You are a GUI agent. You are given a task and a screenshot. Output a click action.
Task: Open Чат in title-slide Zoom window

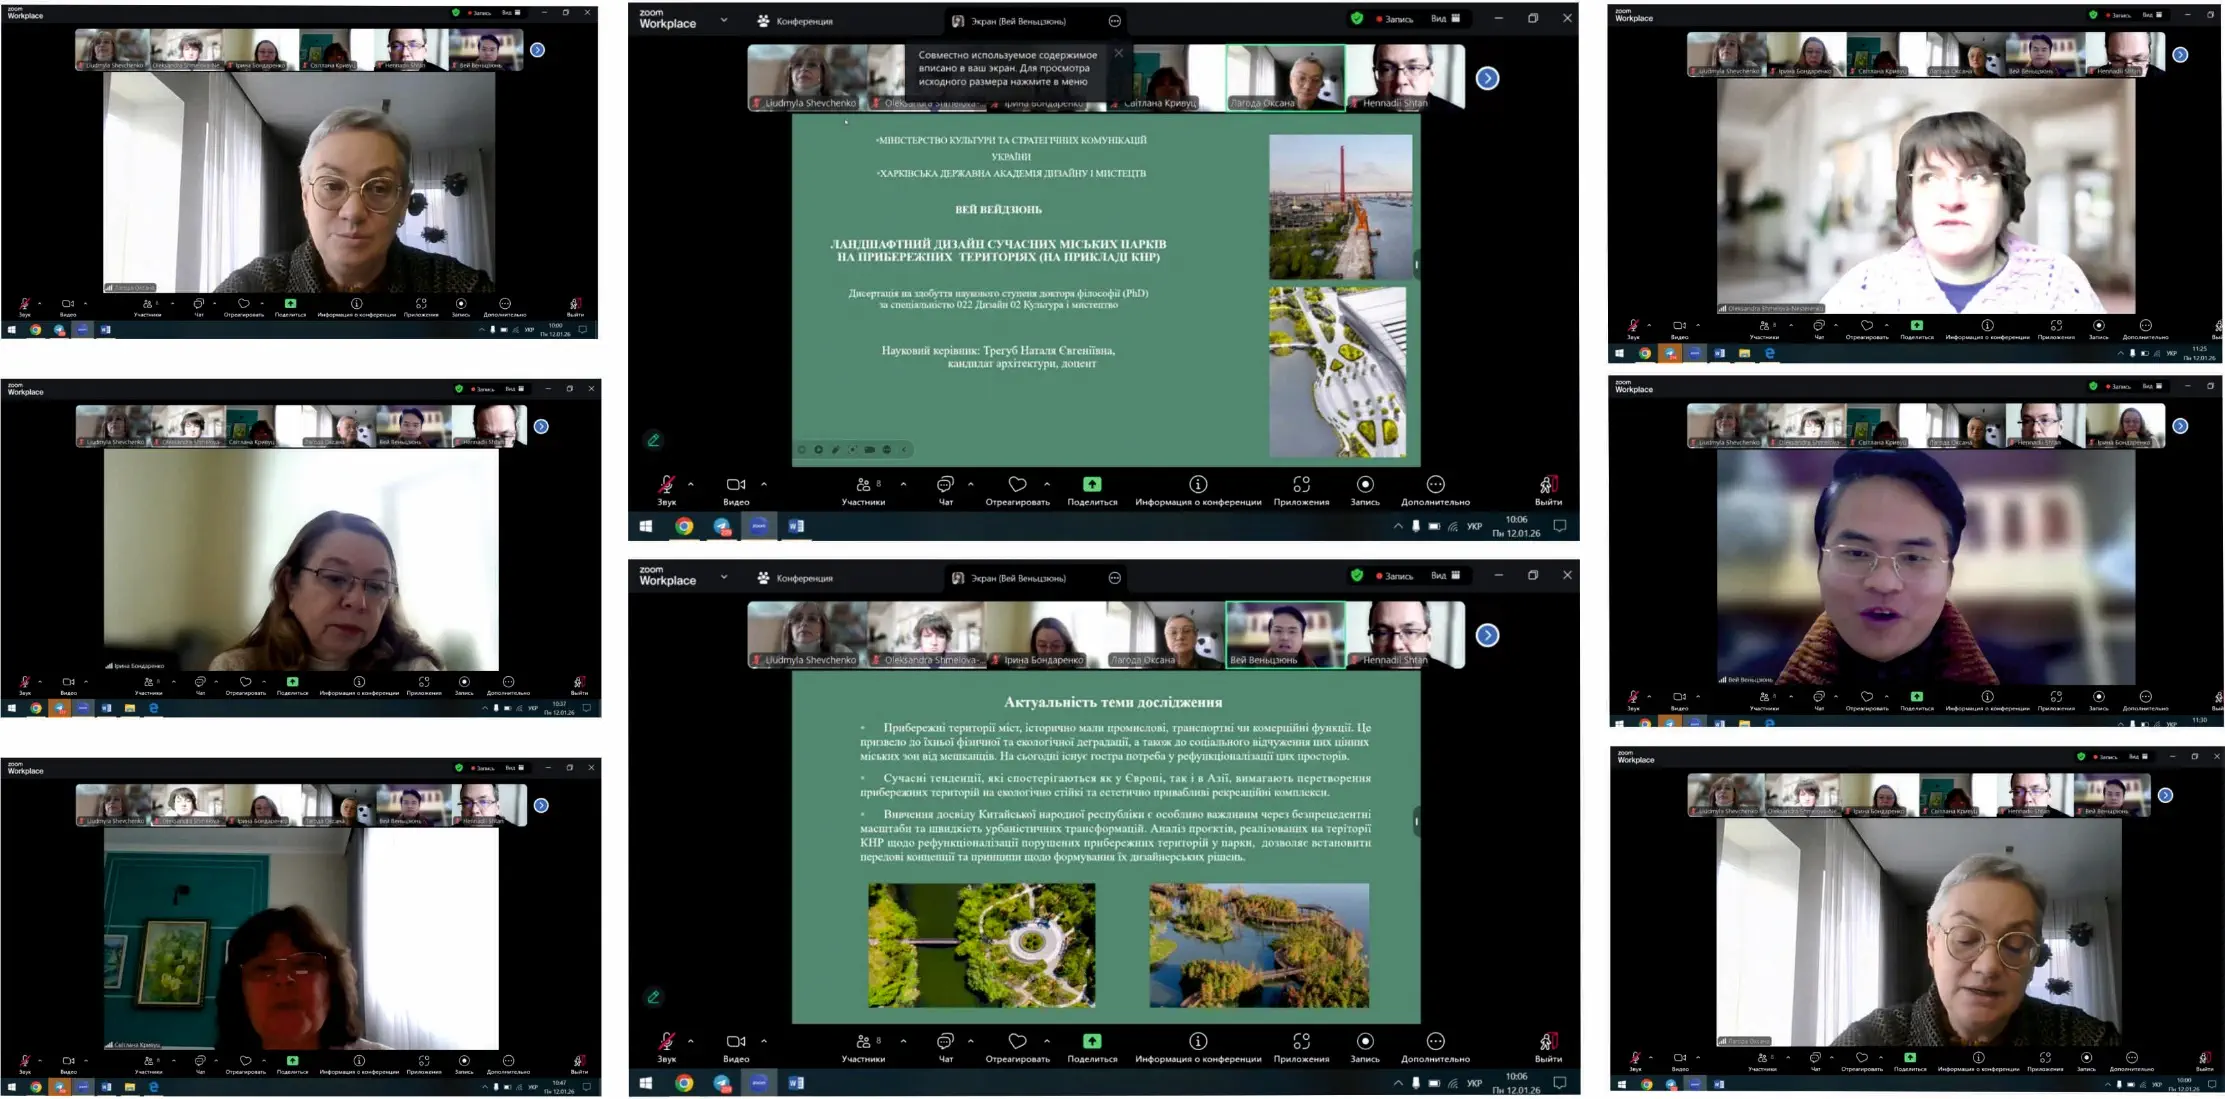click(945, 486)
